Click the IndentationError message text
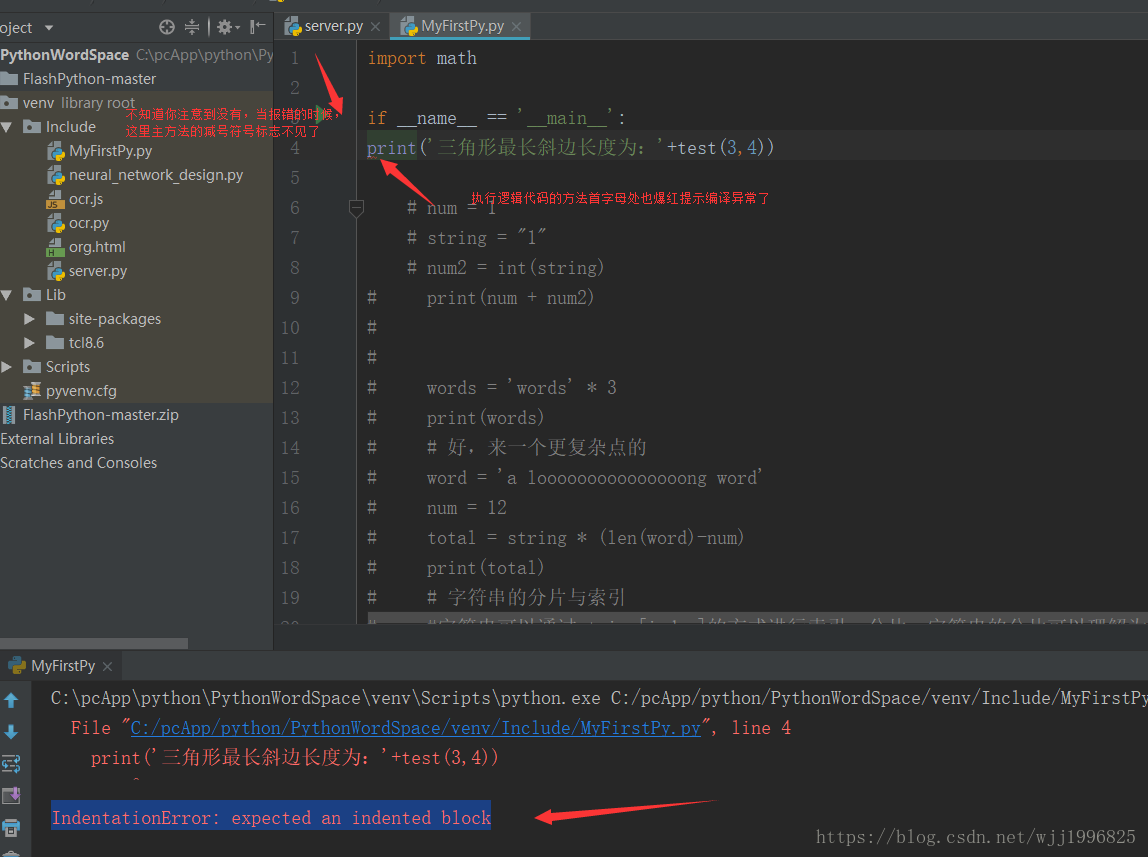The image size is (1148, 857). pyautogui.click(x=271, y=817)
